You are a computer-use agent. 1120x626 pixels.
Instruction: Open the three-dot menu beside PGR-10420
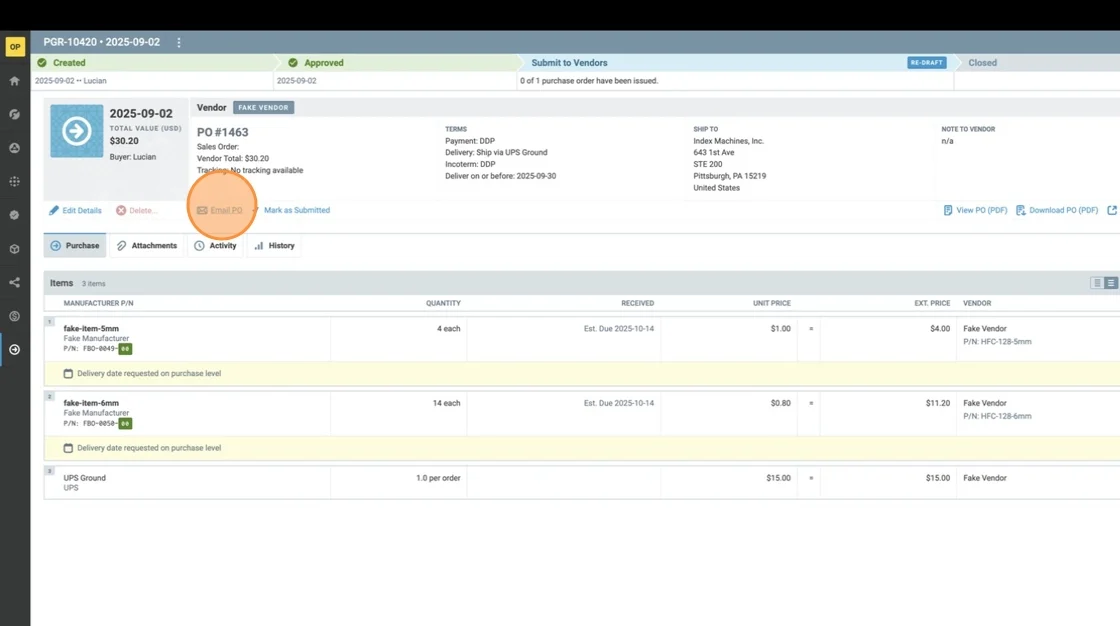(x=179, y=43)
